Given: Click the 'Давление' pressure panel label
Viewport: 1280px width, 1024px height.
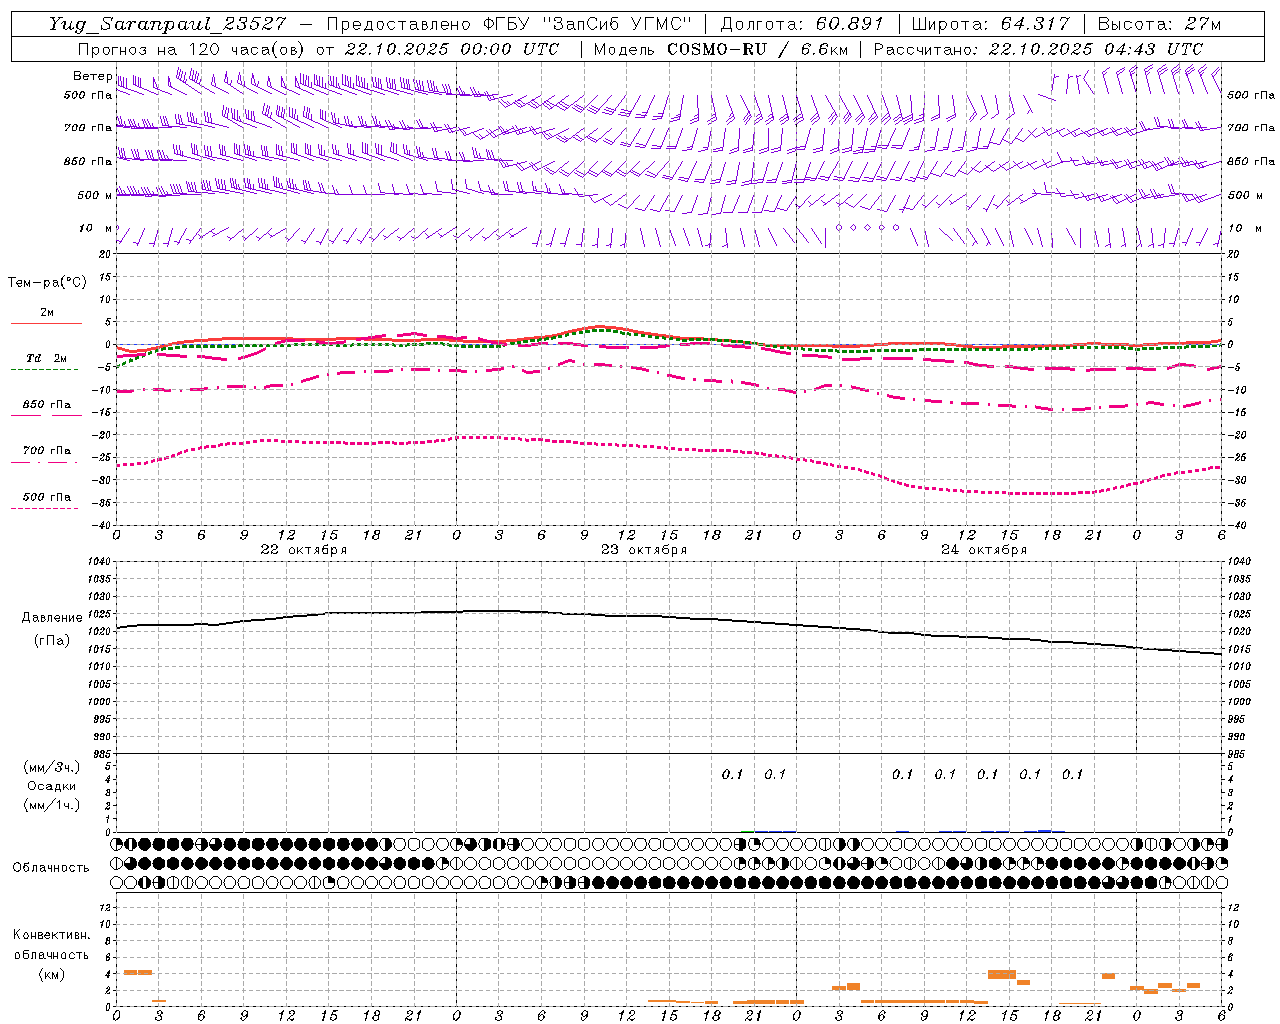Looking at the screenshot, I should pyautogui.click(x=52, y=618).
